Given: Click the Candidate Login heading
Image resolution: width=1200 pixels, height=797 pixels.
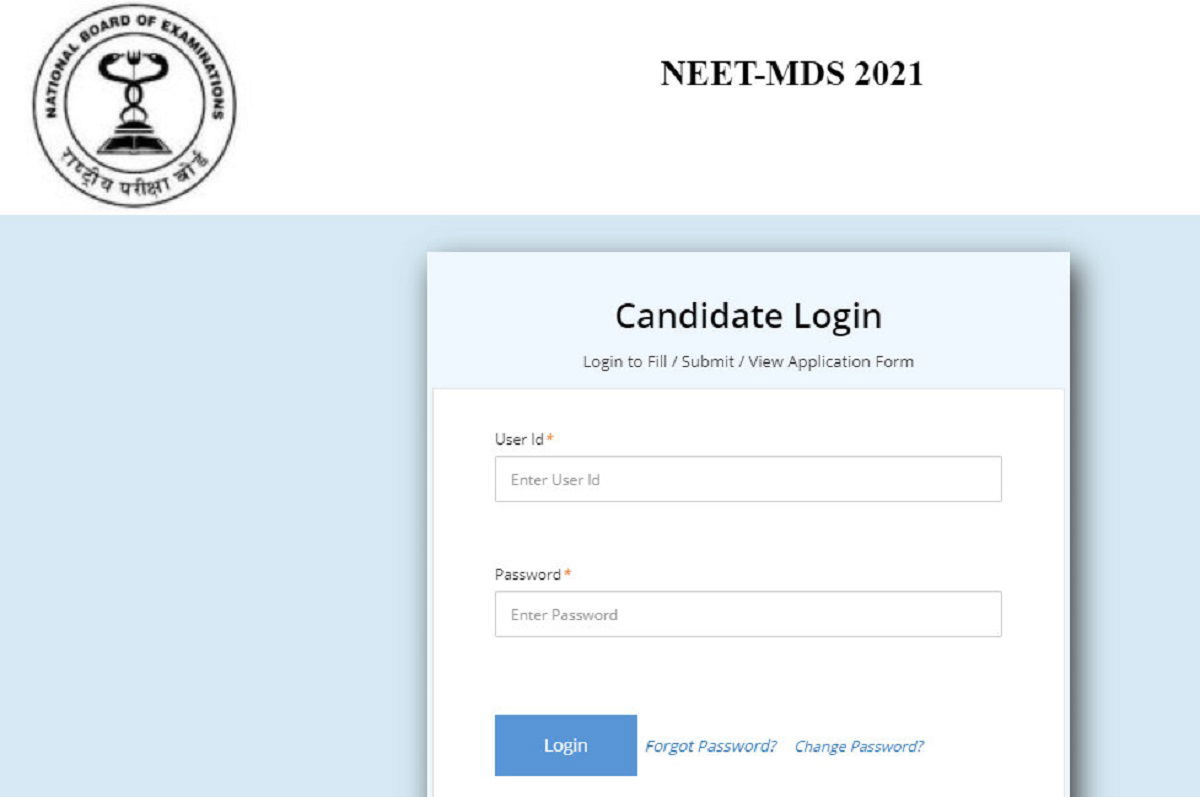Looking at the screenshot, I should point(748,316).
